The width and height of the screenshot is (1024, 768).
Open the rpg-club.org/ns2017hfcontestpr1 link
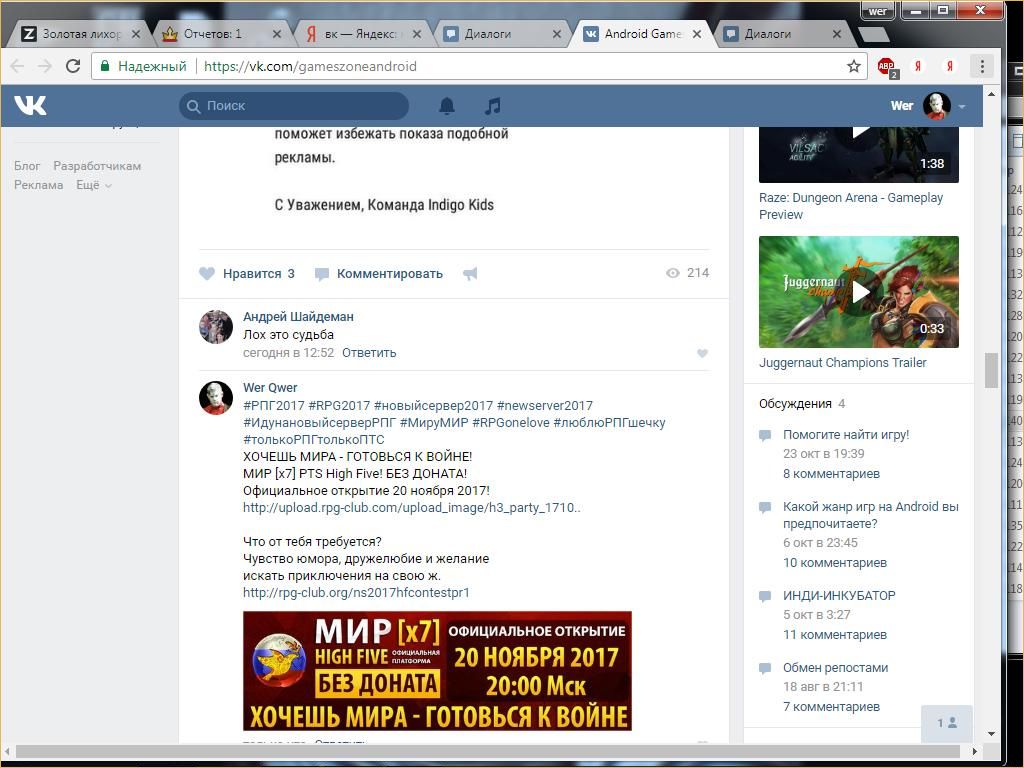(356, 592)
